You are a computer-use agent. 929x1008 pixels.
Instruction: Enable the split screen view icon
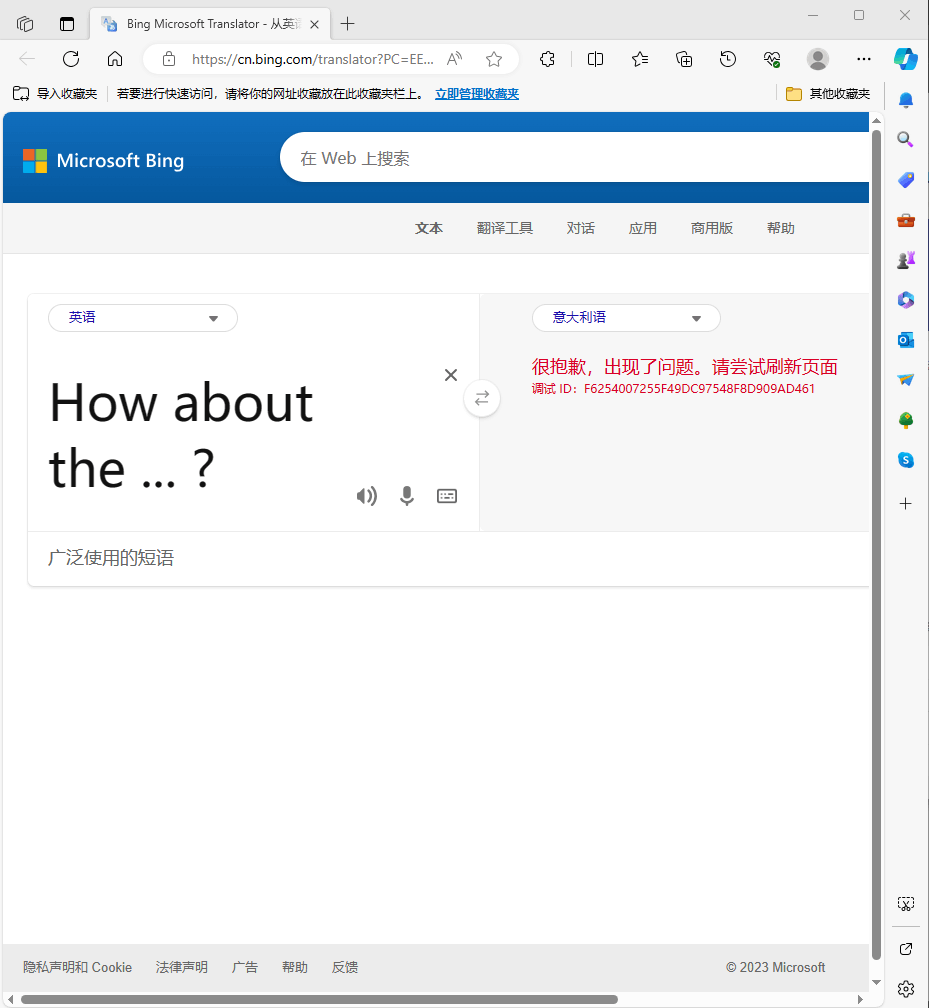(595, 59)
